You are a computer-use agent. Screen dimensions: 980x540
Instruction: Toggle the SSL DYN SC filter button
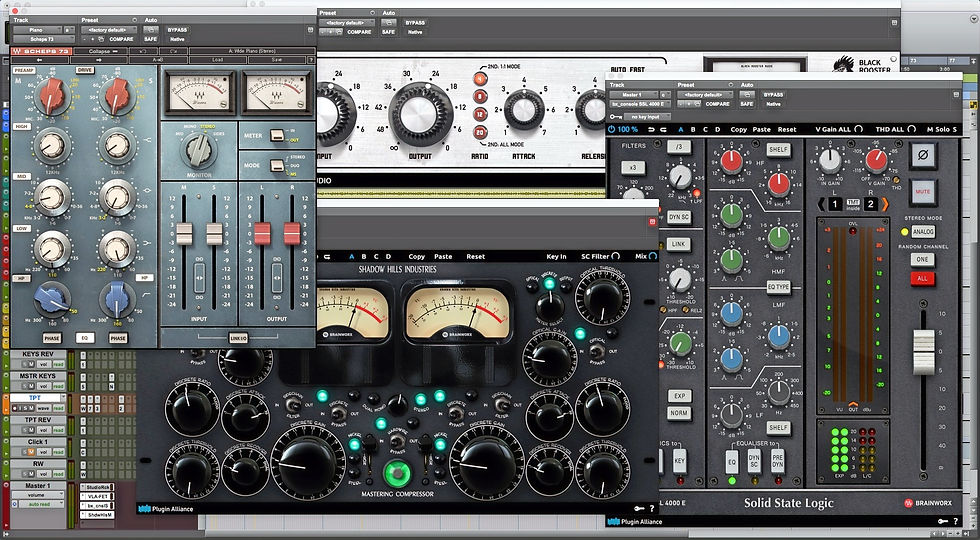[x=679, y=217]
